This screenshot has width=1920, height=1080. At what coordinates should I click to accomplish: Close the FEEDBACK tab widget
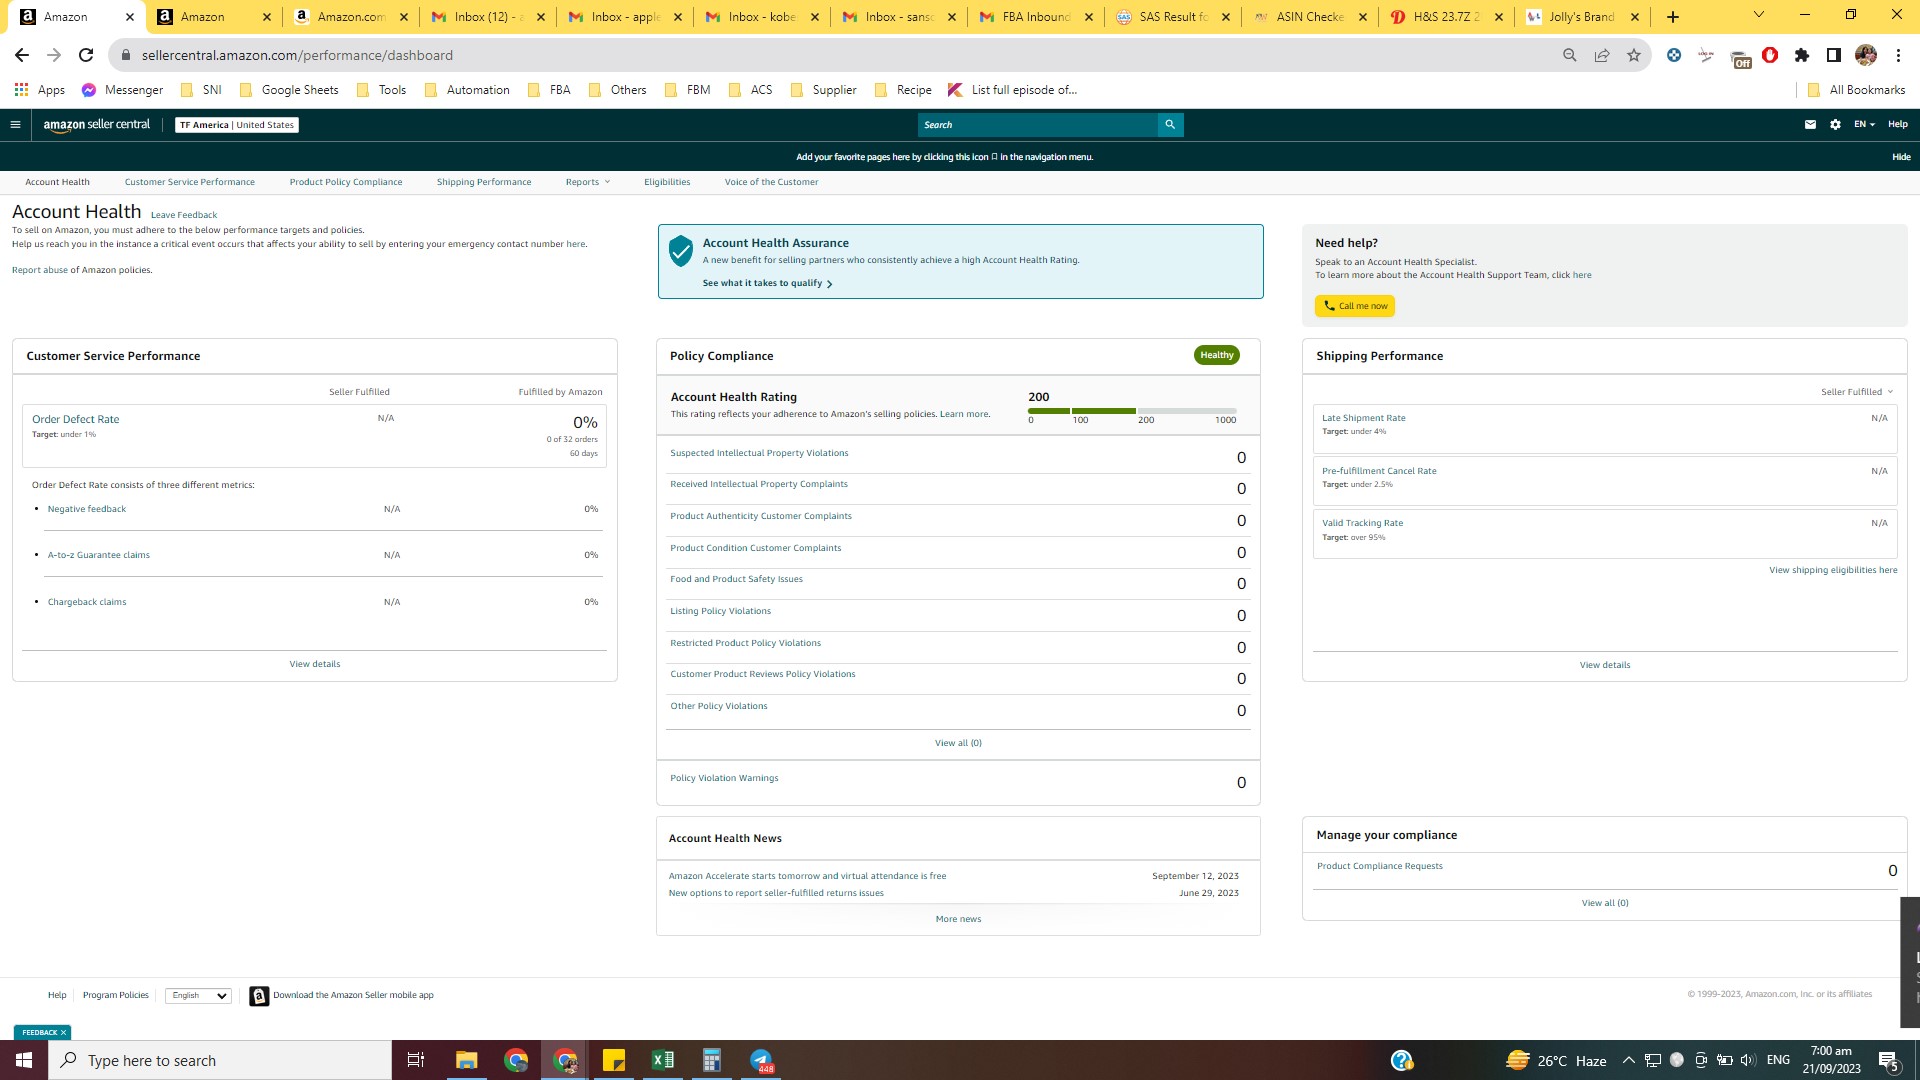(x=63, y=1033)
